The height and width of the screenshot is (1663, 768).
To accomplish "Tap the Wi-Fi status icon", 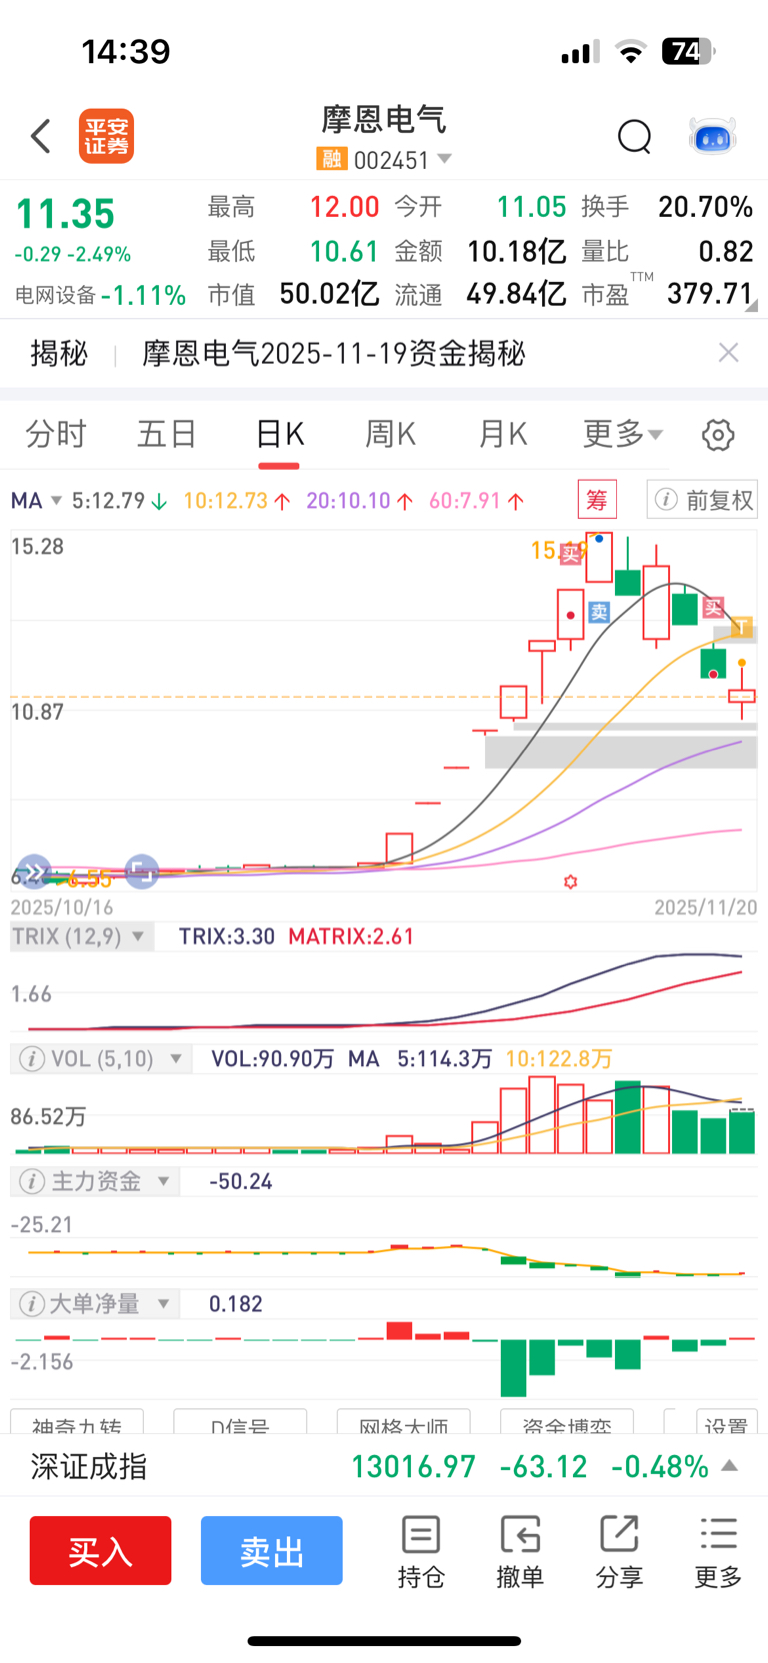I will coord(631,52).
